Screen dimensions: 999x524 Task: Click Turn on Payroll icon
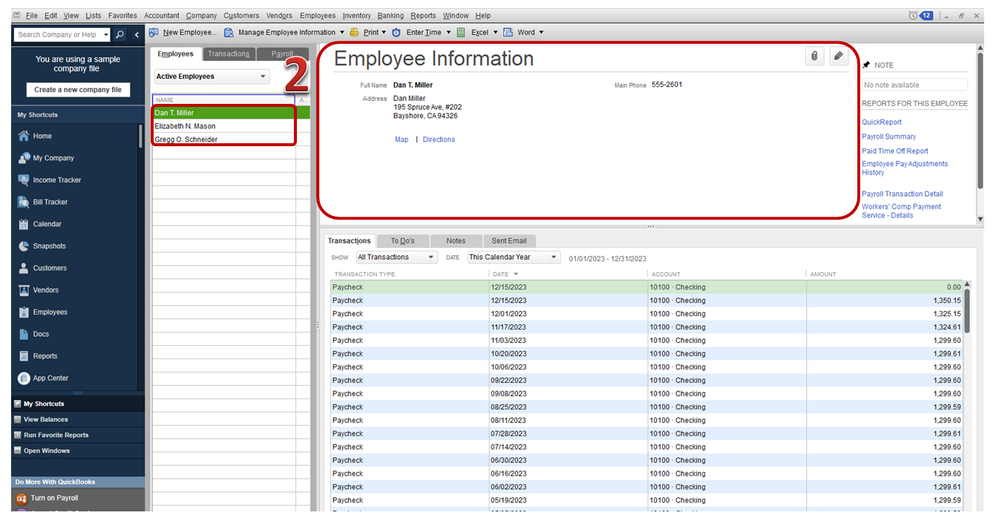[22, 499]
